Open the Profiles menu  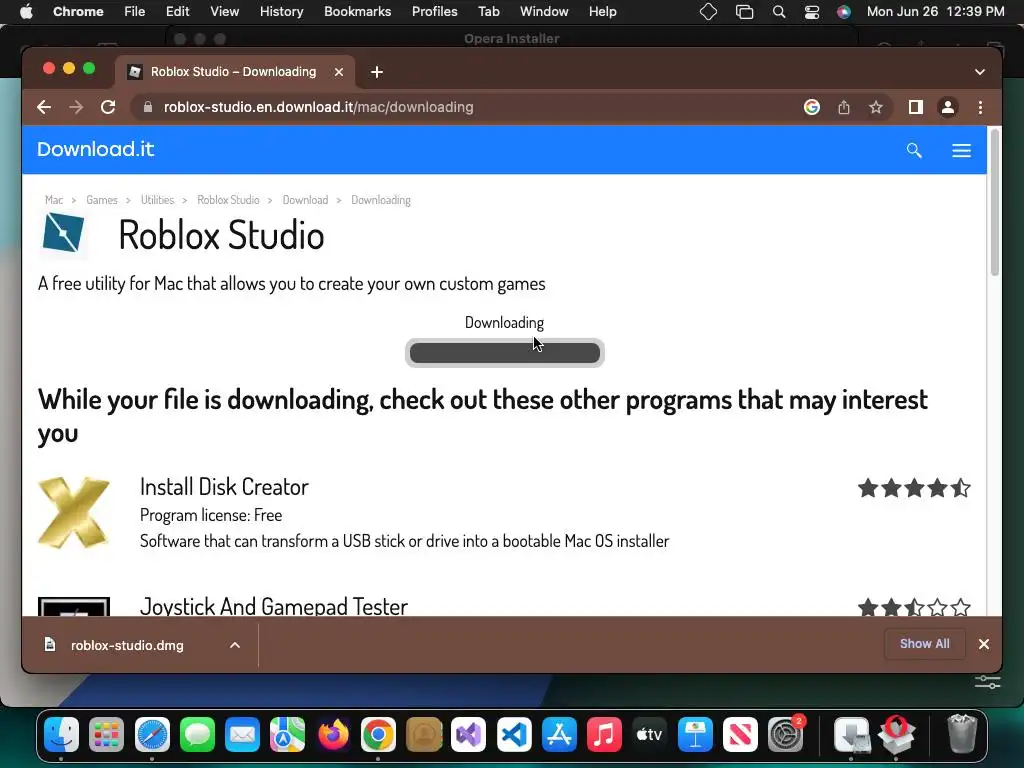434,12
